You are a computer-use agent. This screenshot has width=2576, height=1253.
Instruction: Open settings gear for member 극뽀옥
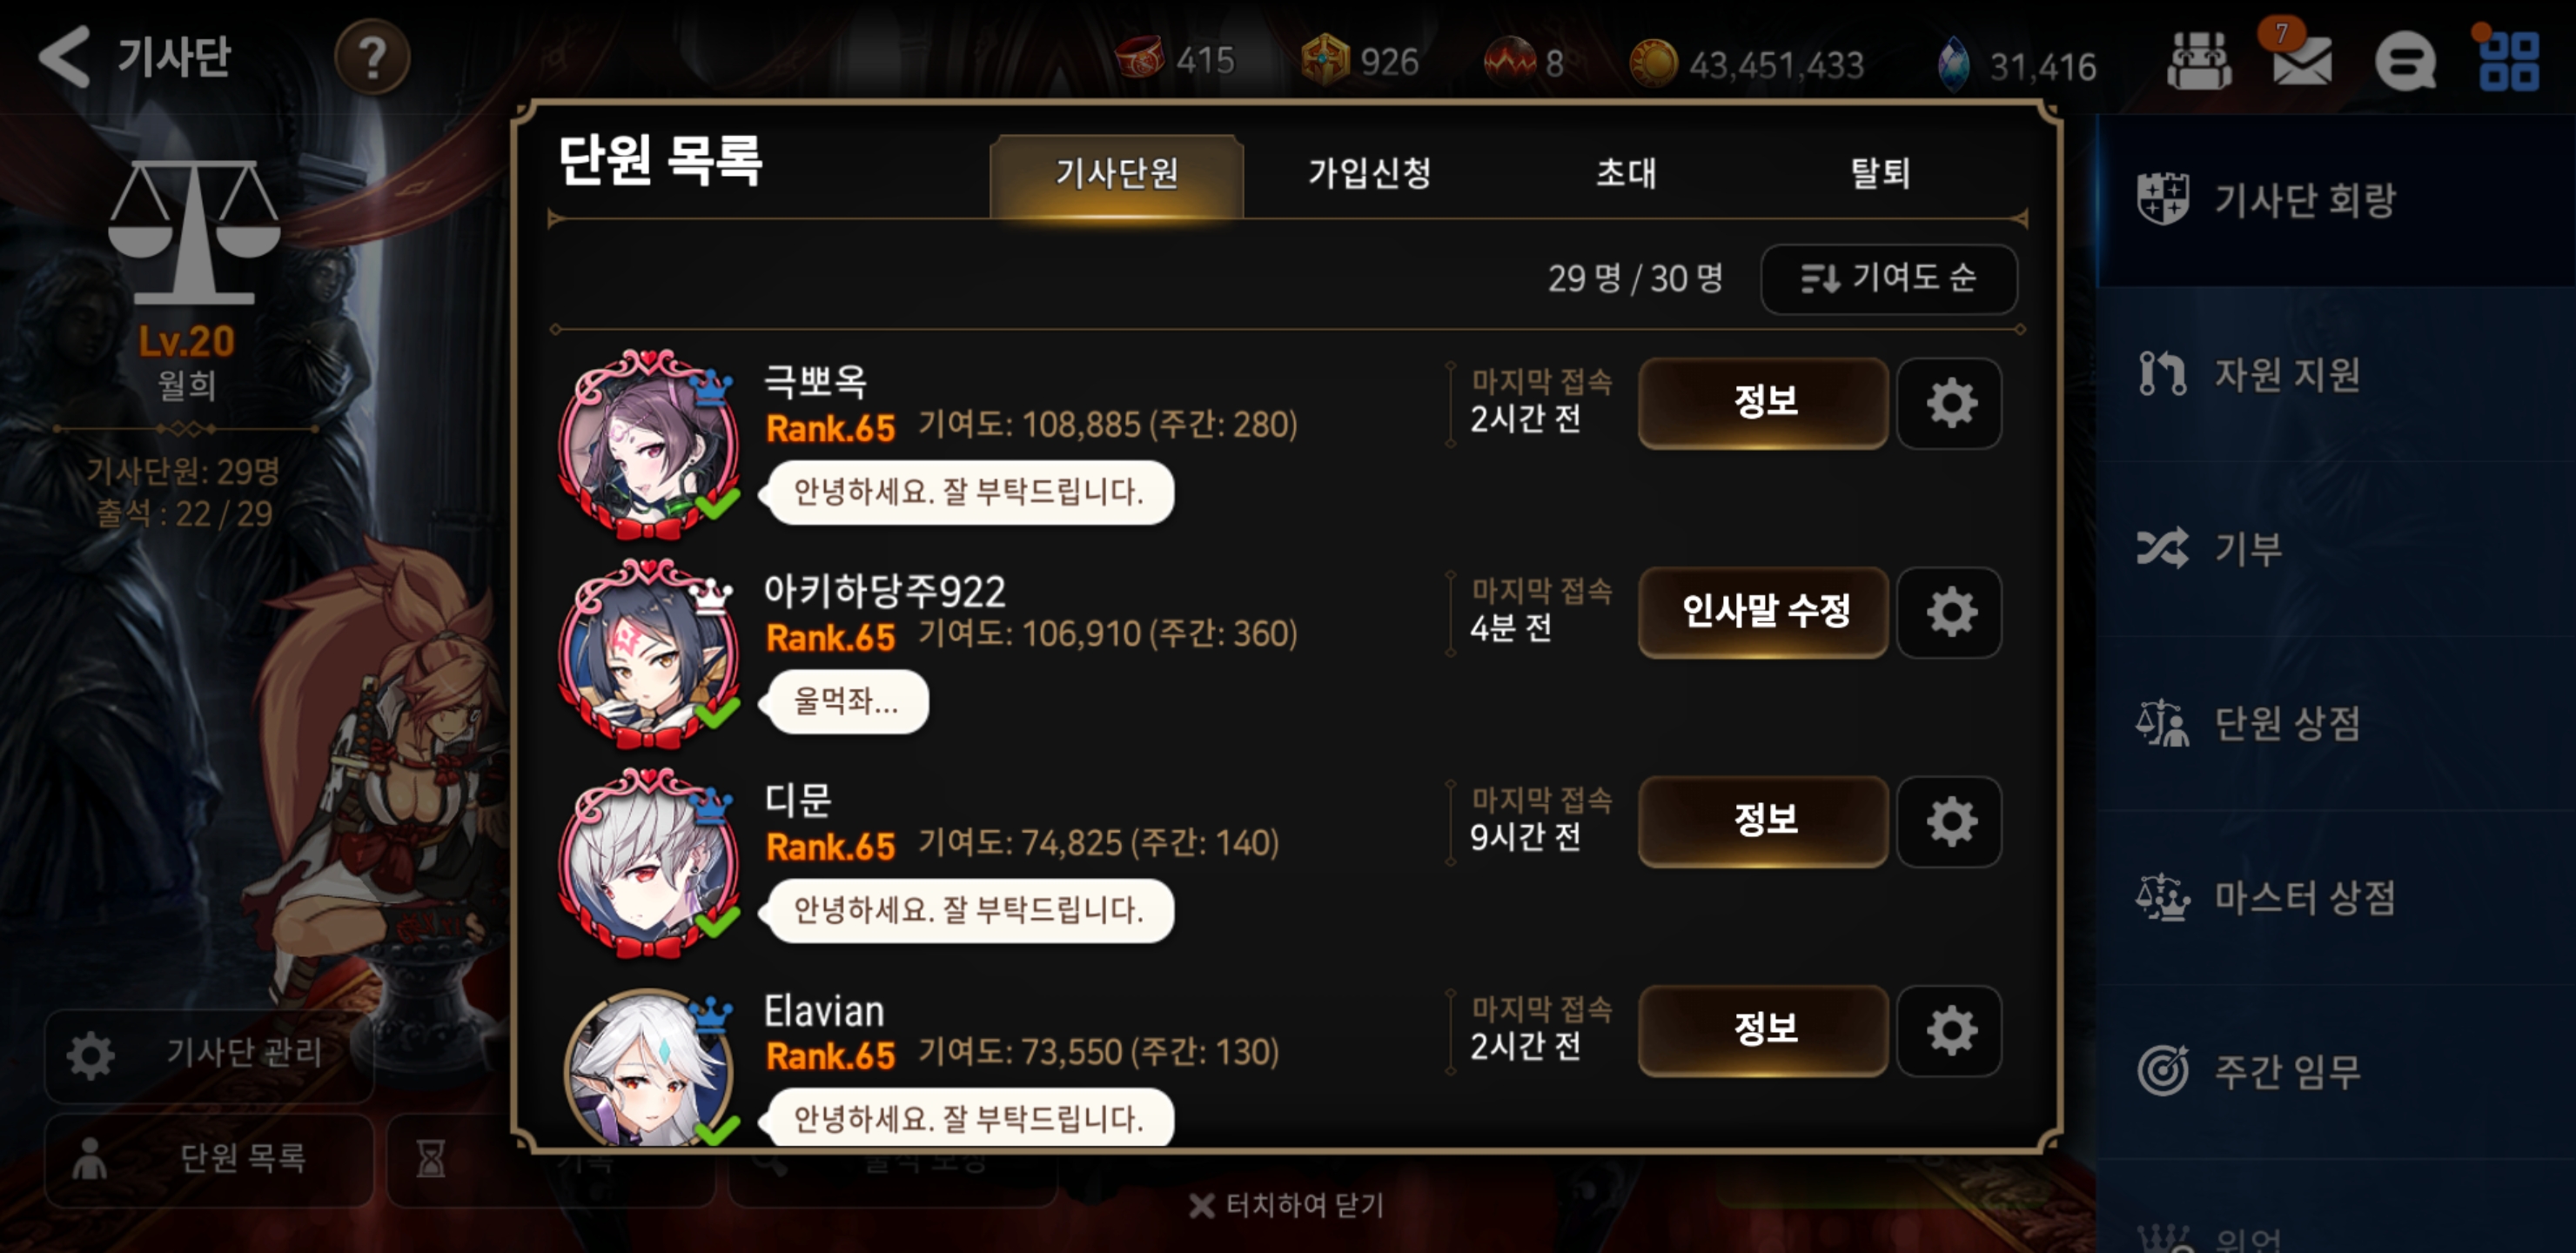click(x=1950, y=403)
